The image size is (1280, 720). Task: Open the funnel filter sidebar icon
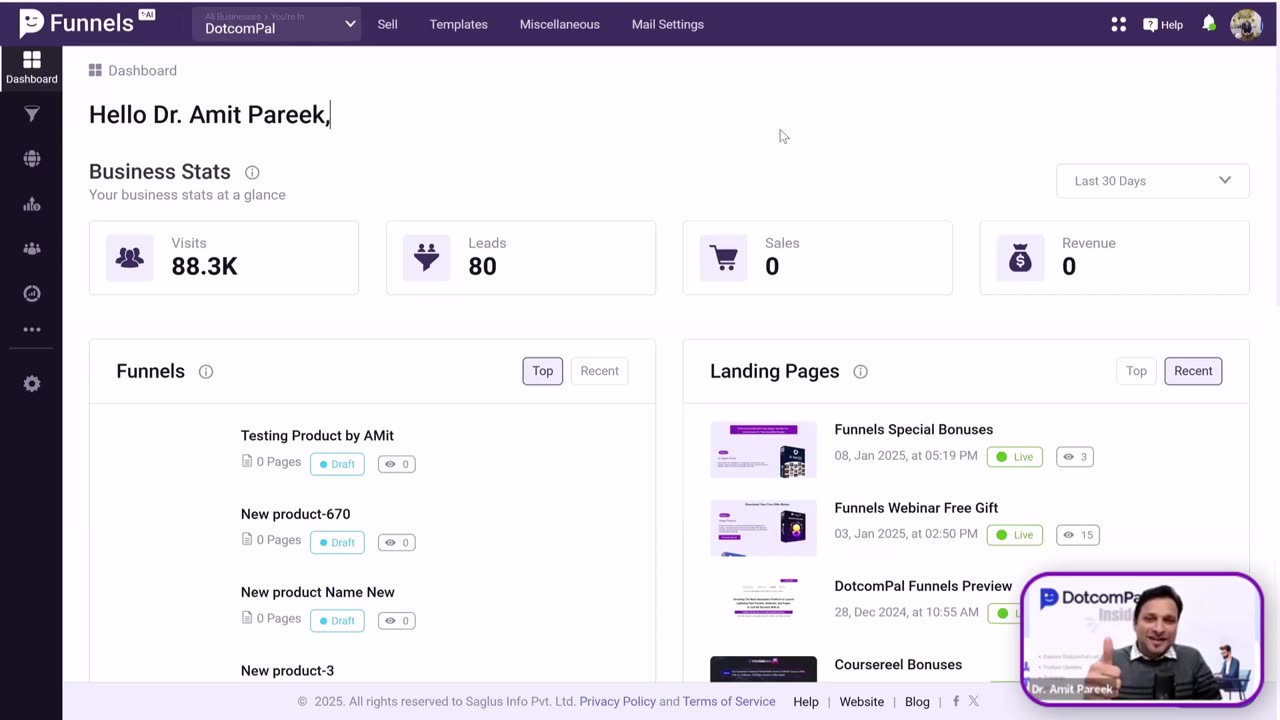pyautogui.click(x=32, y=114)
